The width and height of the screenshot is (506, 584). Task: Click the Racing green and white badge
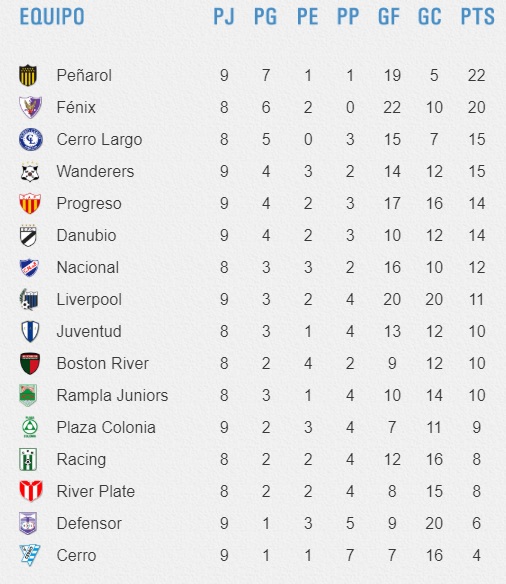pyautogui.click(x=28, y=460)
